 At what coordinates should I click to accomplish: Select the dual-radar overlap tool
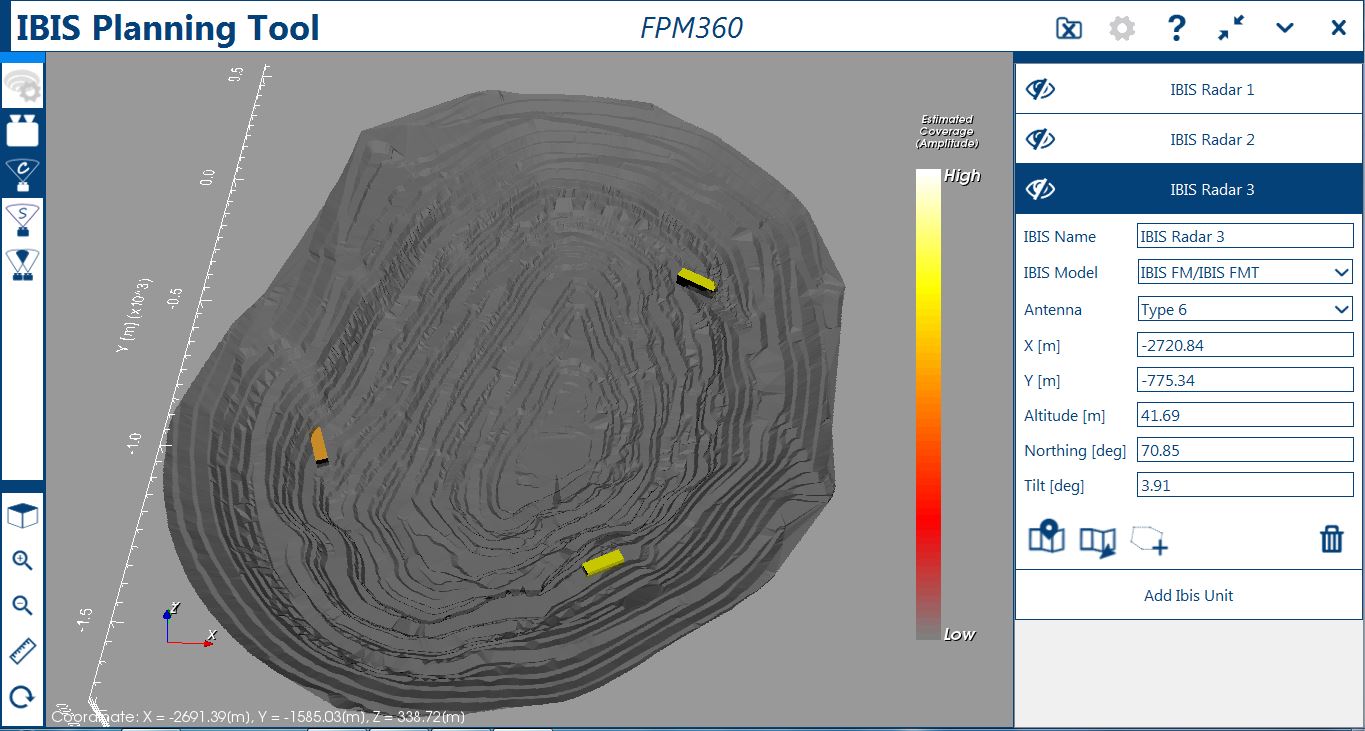pos(22,264)
